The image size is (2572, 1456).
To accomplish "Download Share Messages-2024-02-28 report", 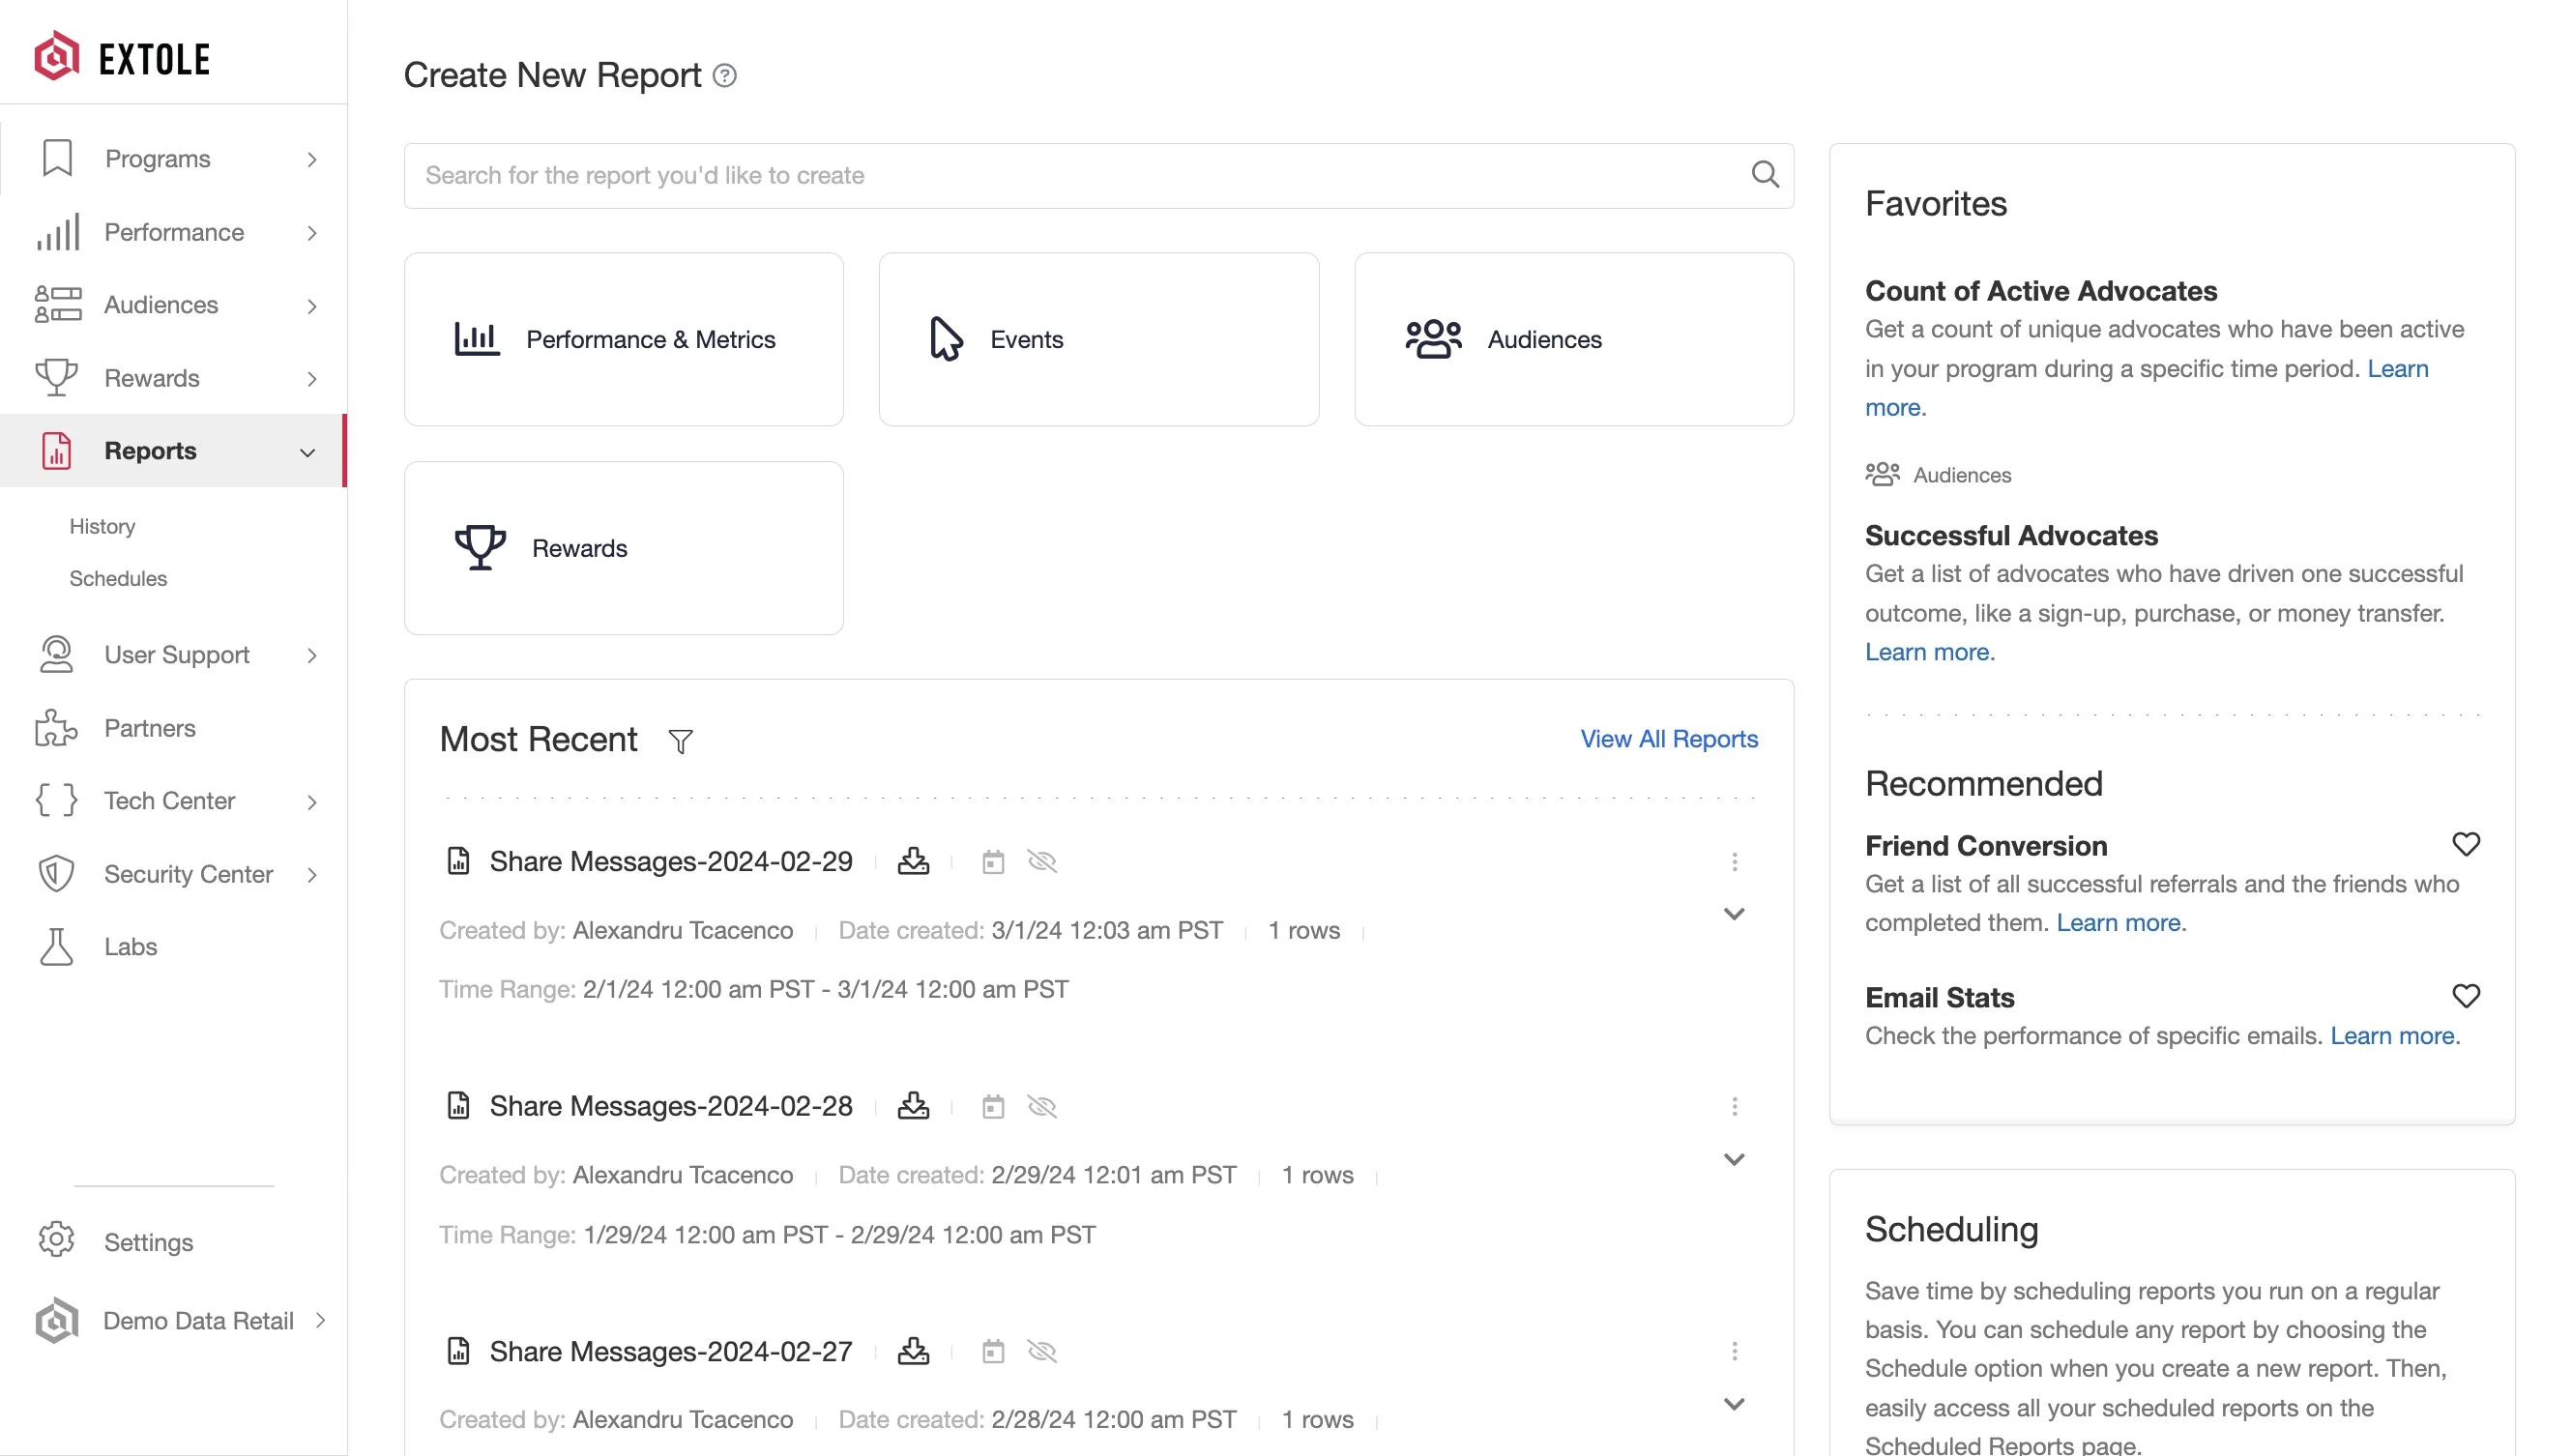I will click(x=913, y=1106).
